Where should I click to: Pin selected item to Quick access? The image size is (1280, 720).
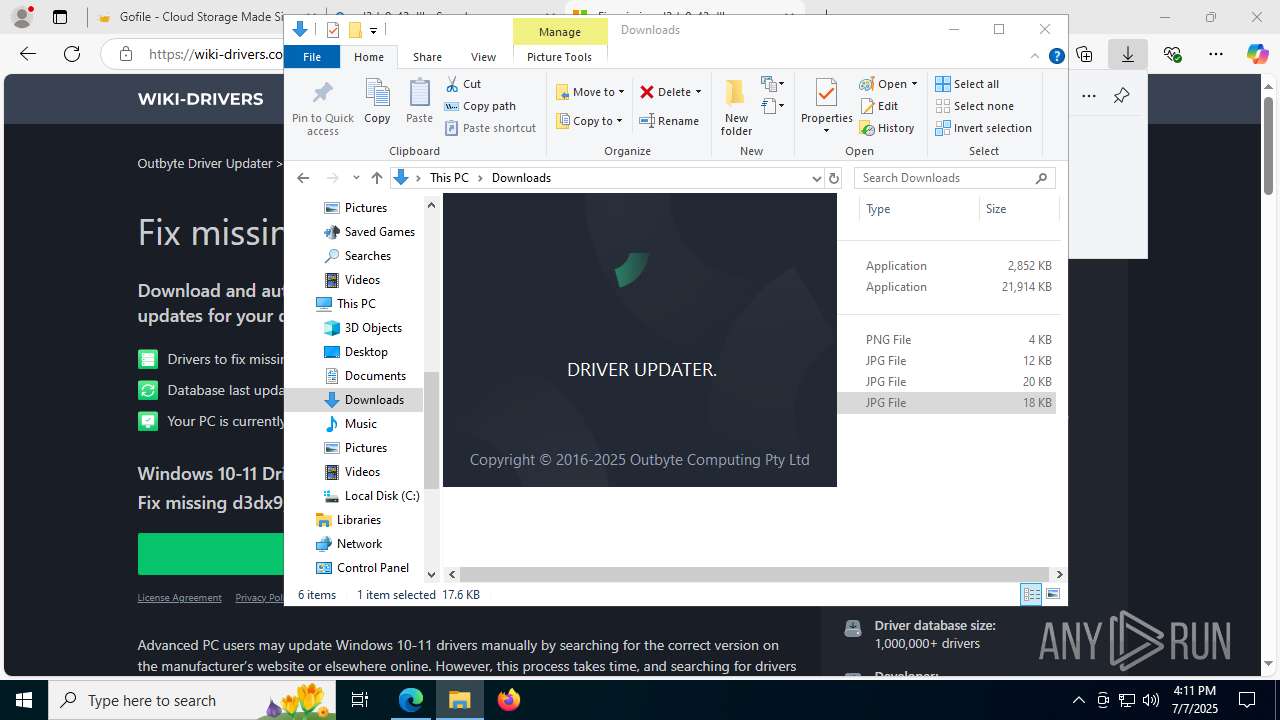[322, 108]
